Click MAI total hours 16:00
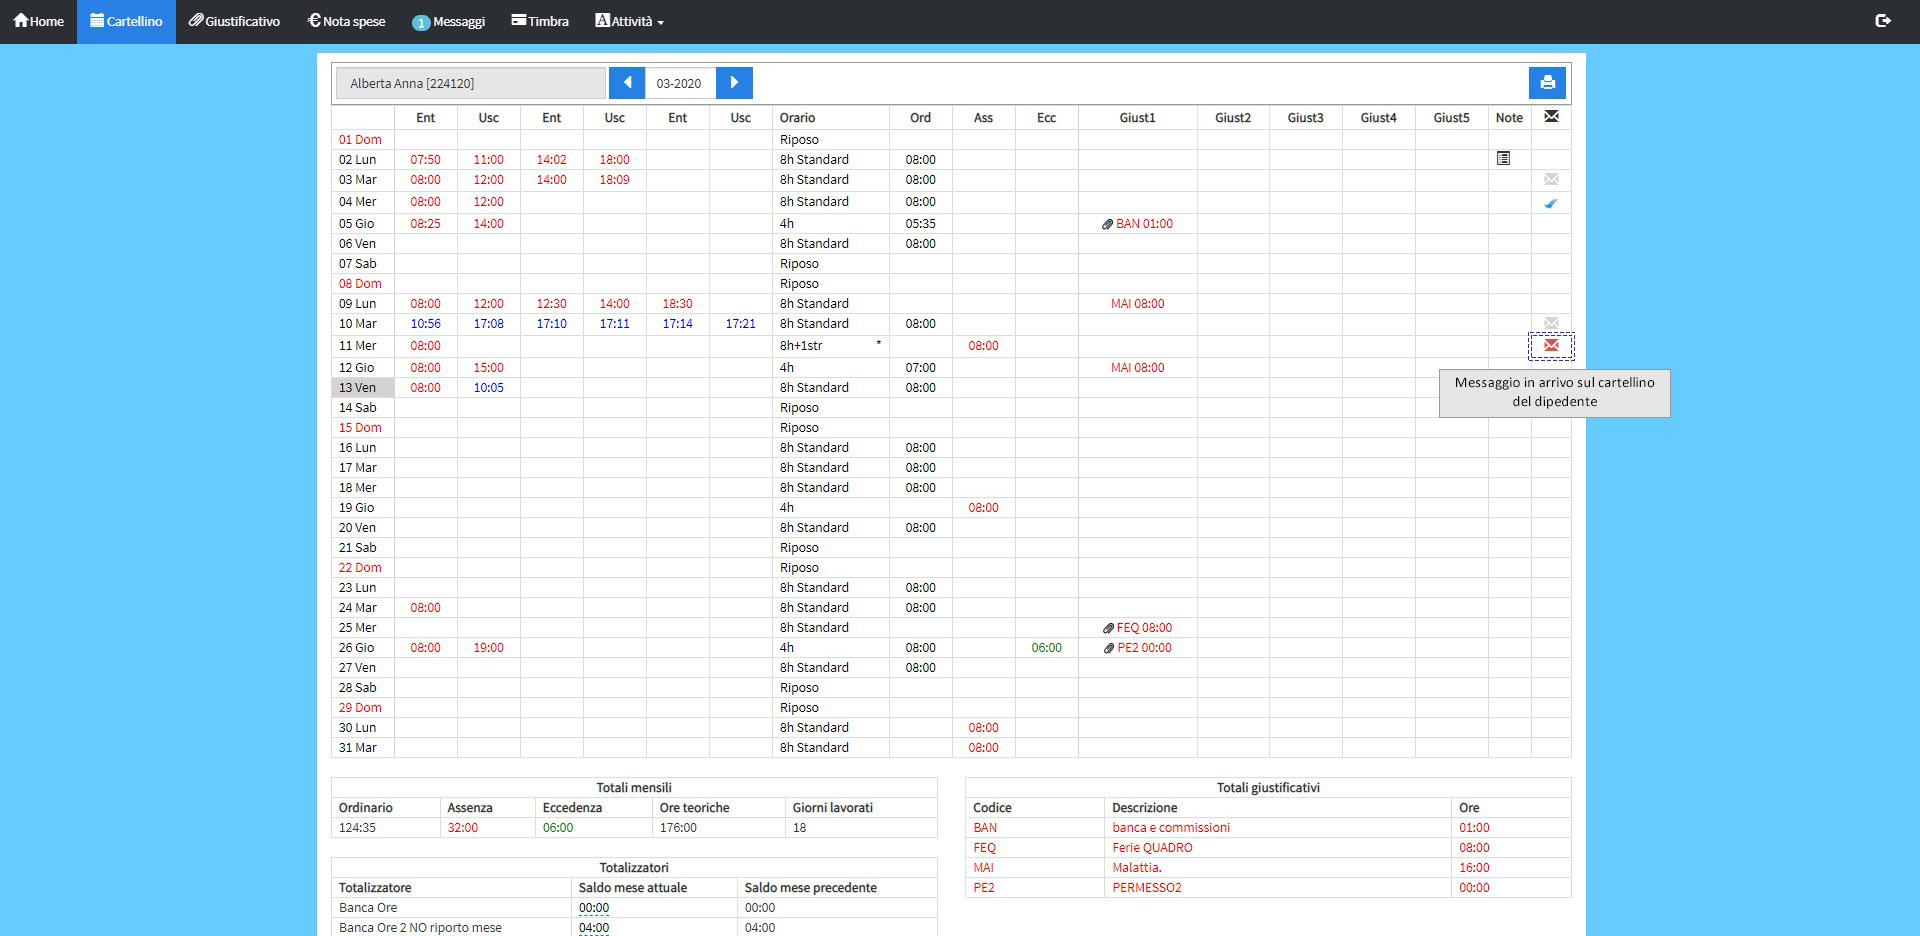Image resolution: width=1920 pixels, height=936 pixels. click(x=1474, y=868)
